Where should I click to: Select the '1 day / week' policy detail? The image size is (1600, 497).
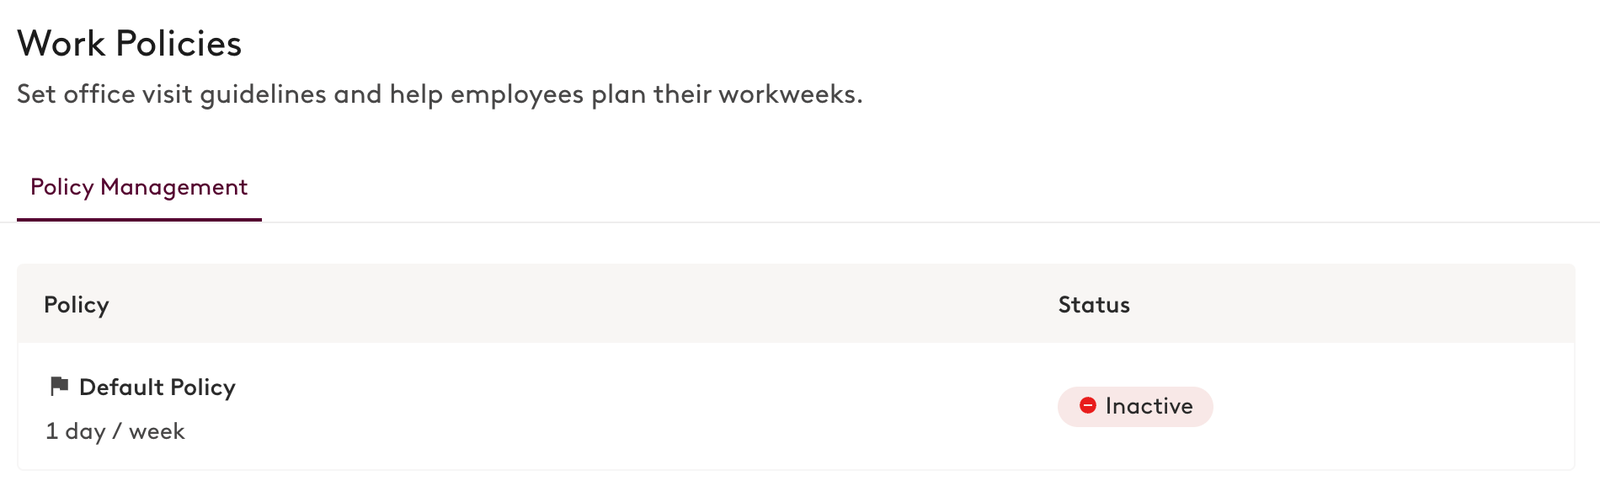115,431
